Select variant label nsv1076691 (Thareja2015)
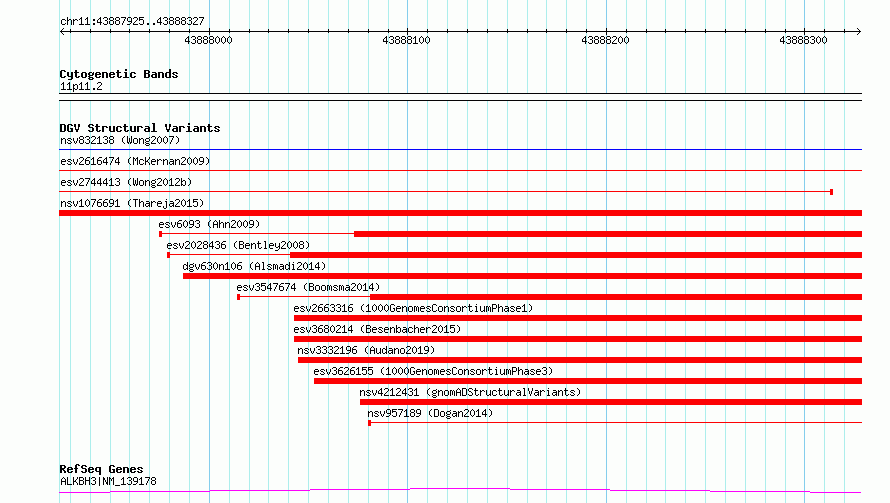 click(132, 203)
